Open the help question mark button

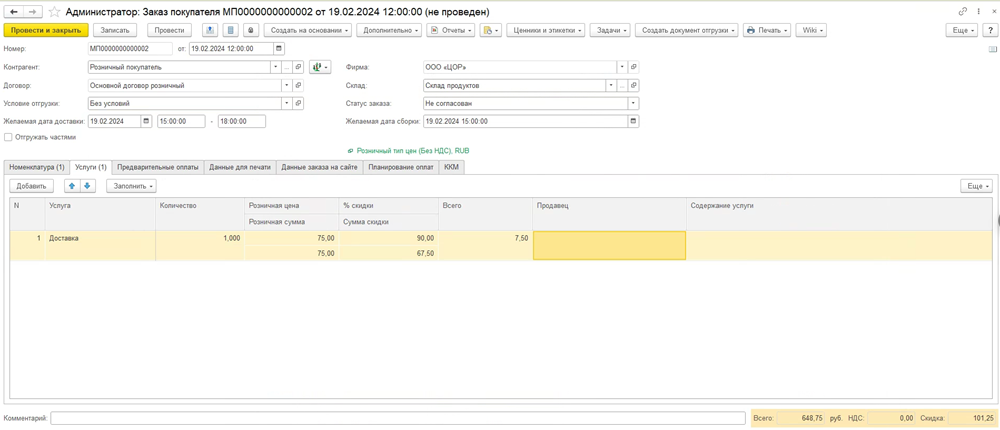tap(990, 30)
